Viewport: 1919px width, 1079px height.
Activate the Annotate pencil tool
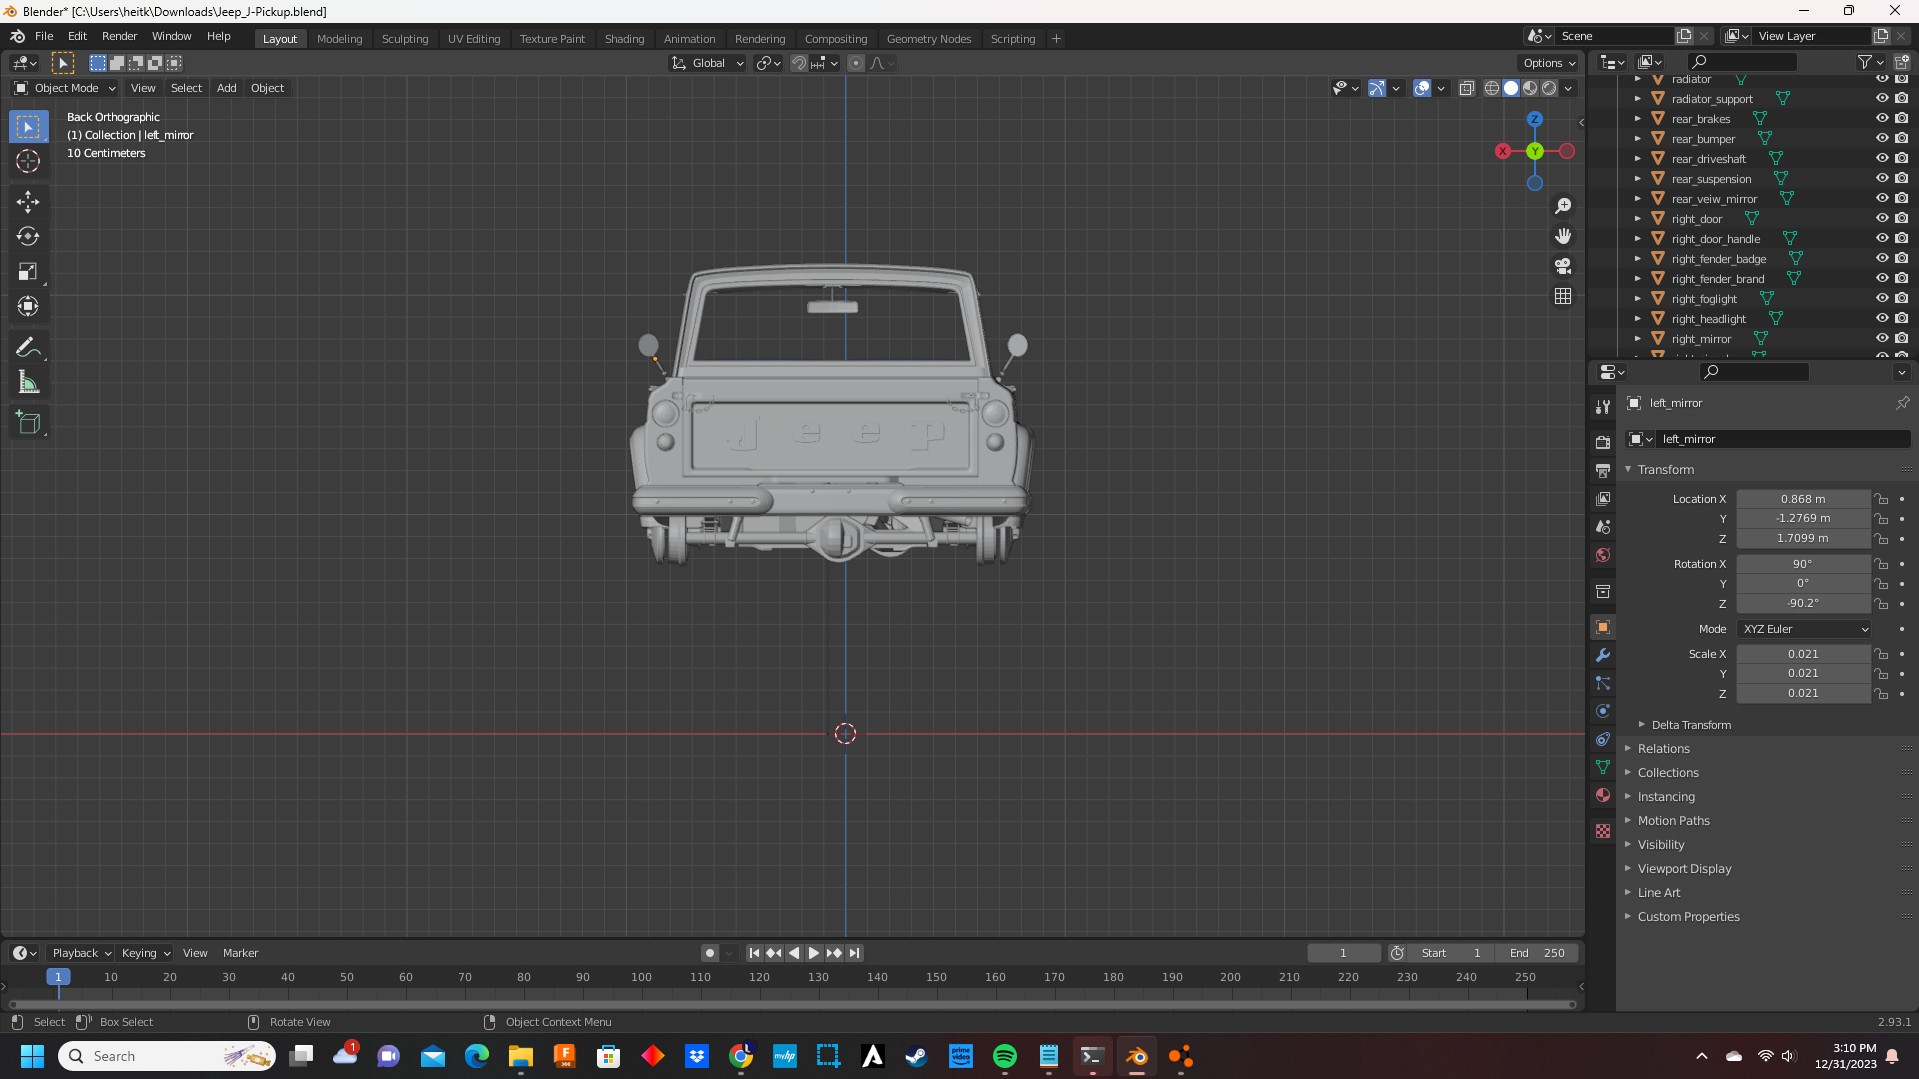coord(28,348)
